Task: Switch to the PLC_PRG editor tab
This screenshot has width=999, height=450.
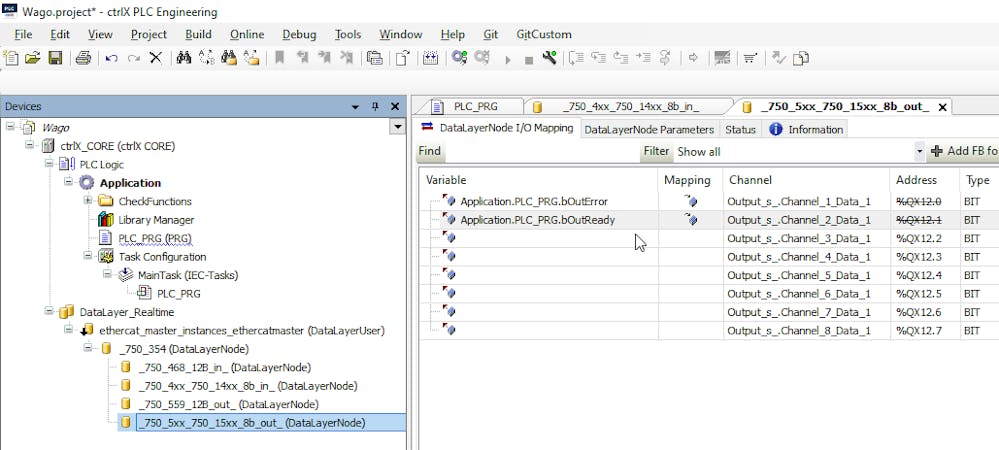Action: [475, 106]
